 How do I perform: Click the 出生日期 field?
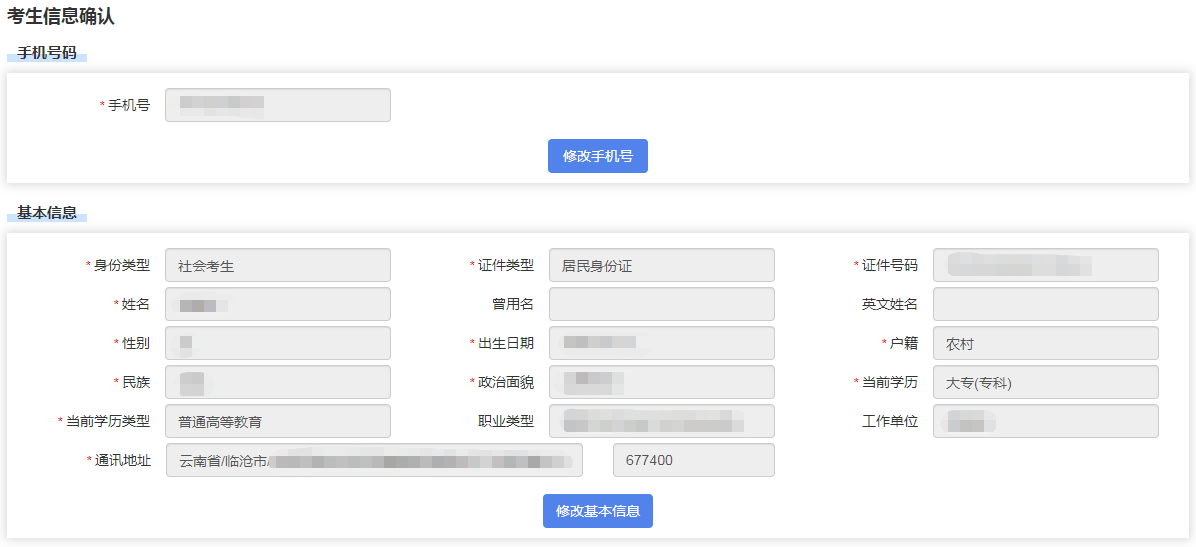661,344
